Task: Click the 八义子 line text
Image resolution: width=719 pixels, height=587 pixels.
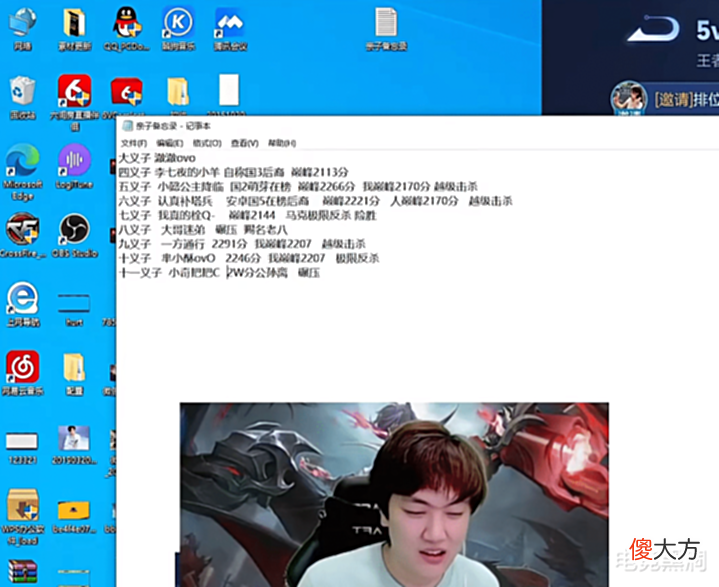Action: coord(203,229)
